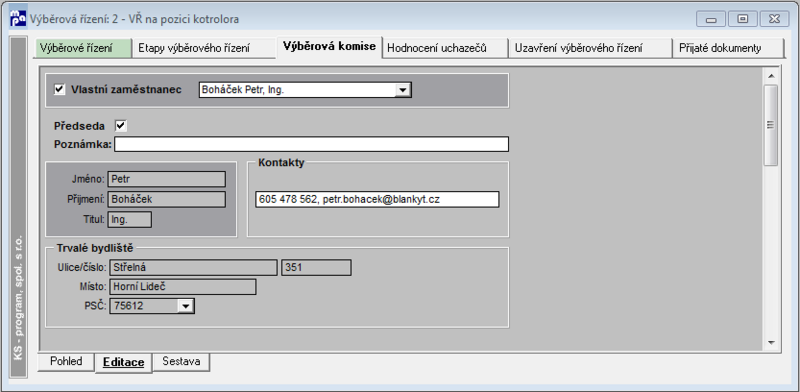Select the Editace bottom tab
800x392 pixels.
pyautogui.click(x=123, y=362)
